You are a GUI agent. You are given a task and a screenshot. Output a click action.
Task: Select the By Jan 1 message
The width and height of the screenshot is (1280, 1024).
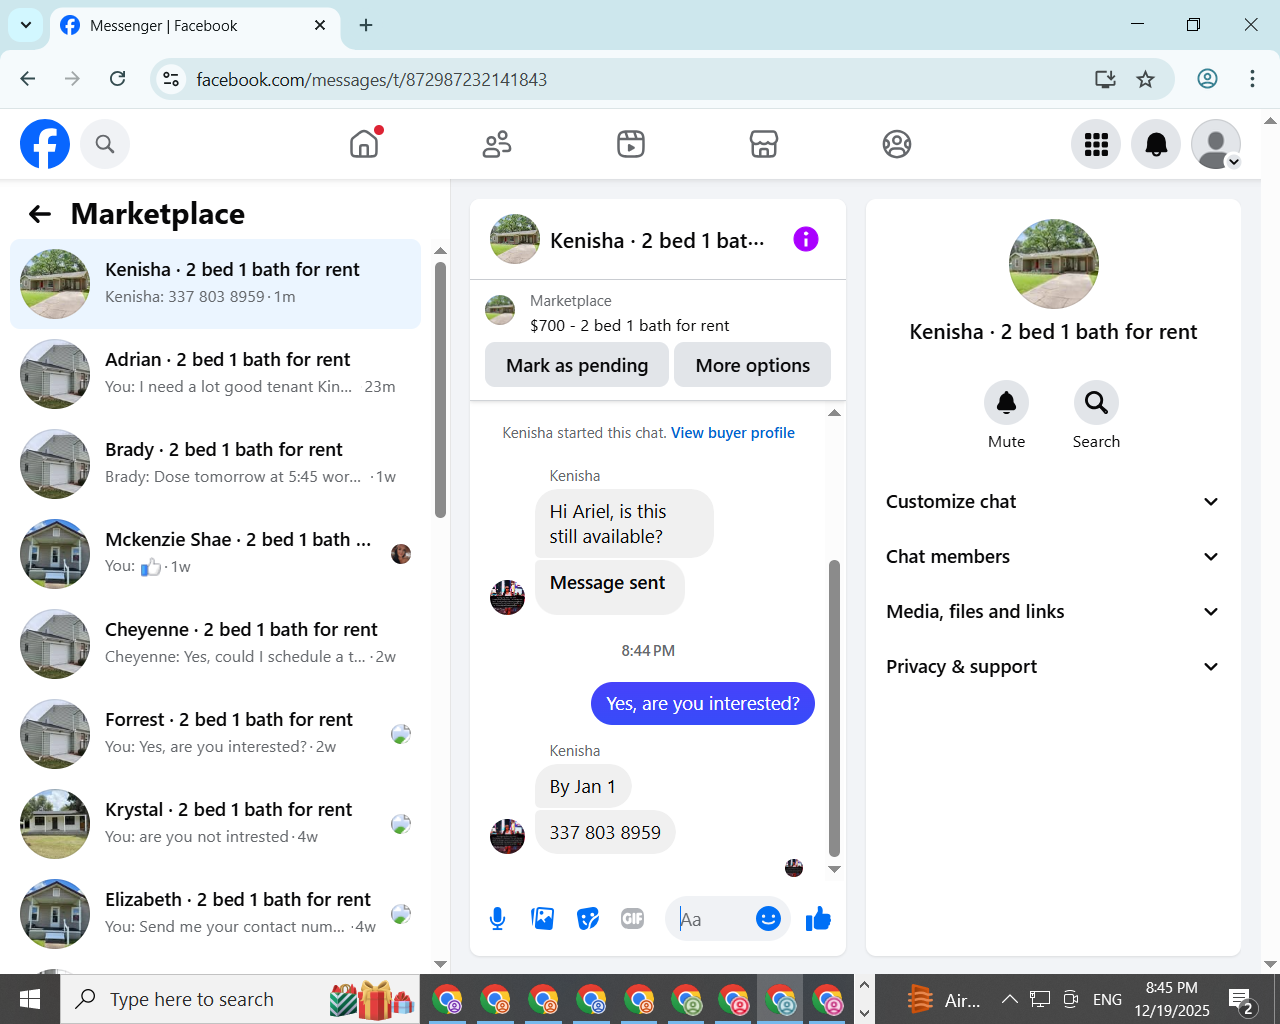point(583,787)
